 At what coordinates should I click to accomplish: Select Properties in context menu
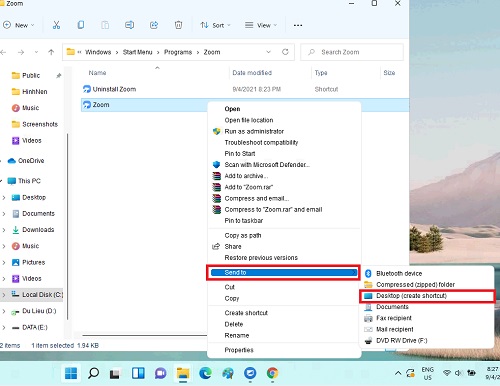[239, 350]
